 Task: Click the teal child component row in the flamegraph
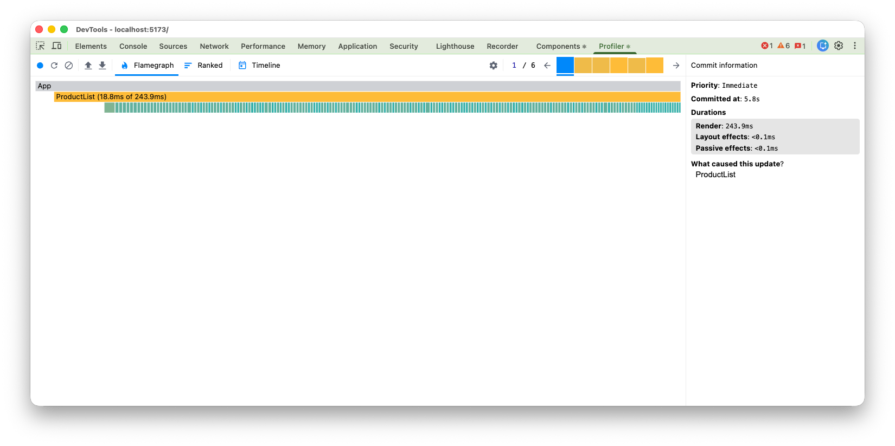(393, 108)
